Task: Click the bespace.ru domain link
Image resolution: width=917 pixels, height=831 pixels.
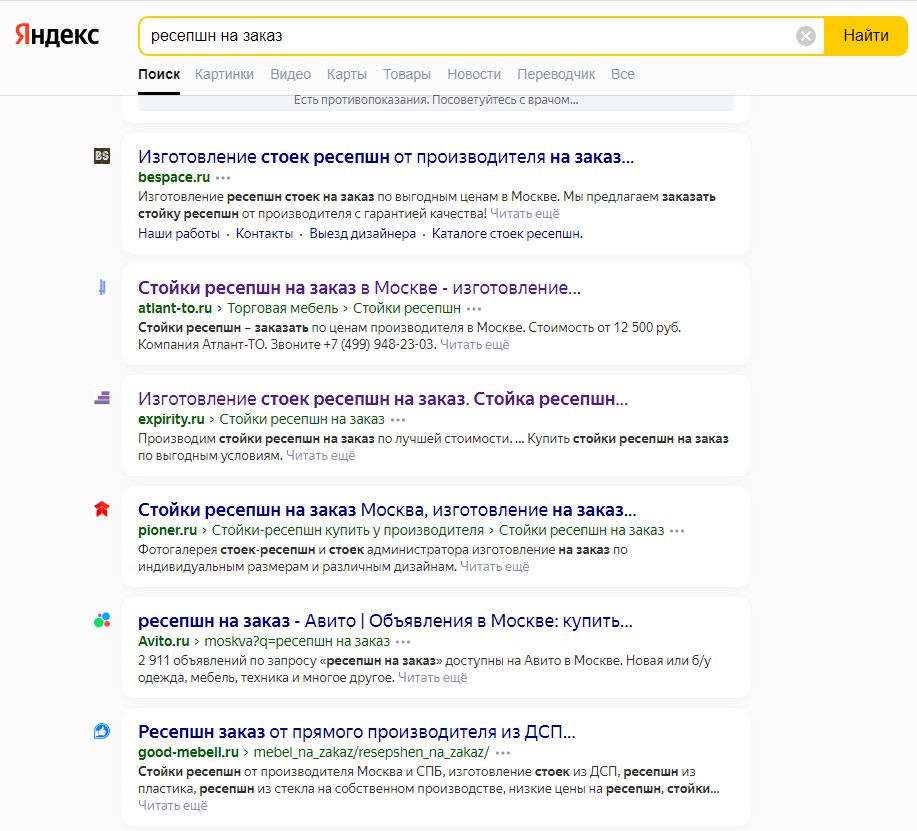Action: pyautogui.click(x=174, y=177)
